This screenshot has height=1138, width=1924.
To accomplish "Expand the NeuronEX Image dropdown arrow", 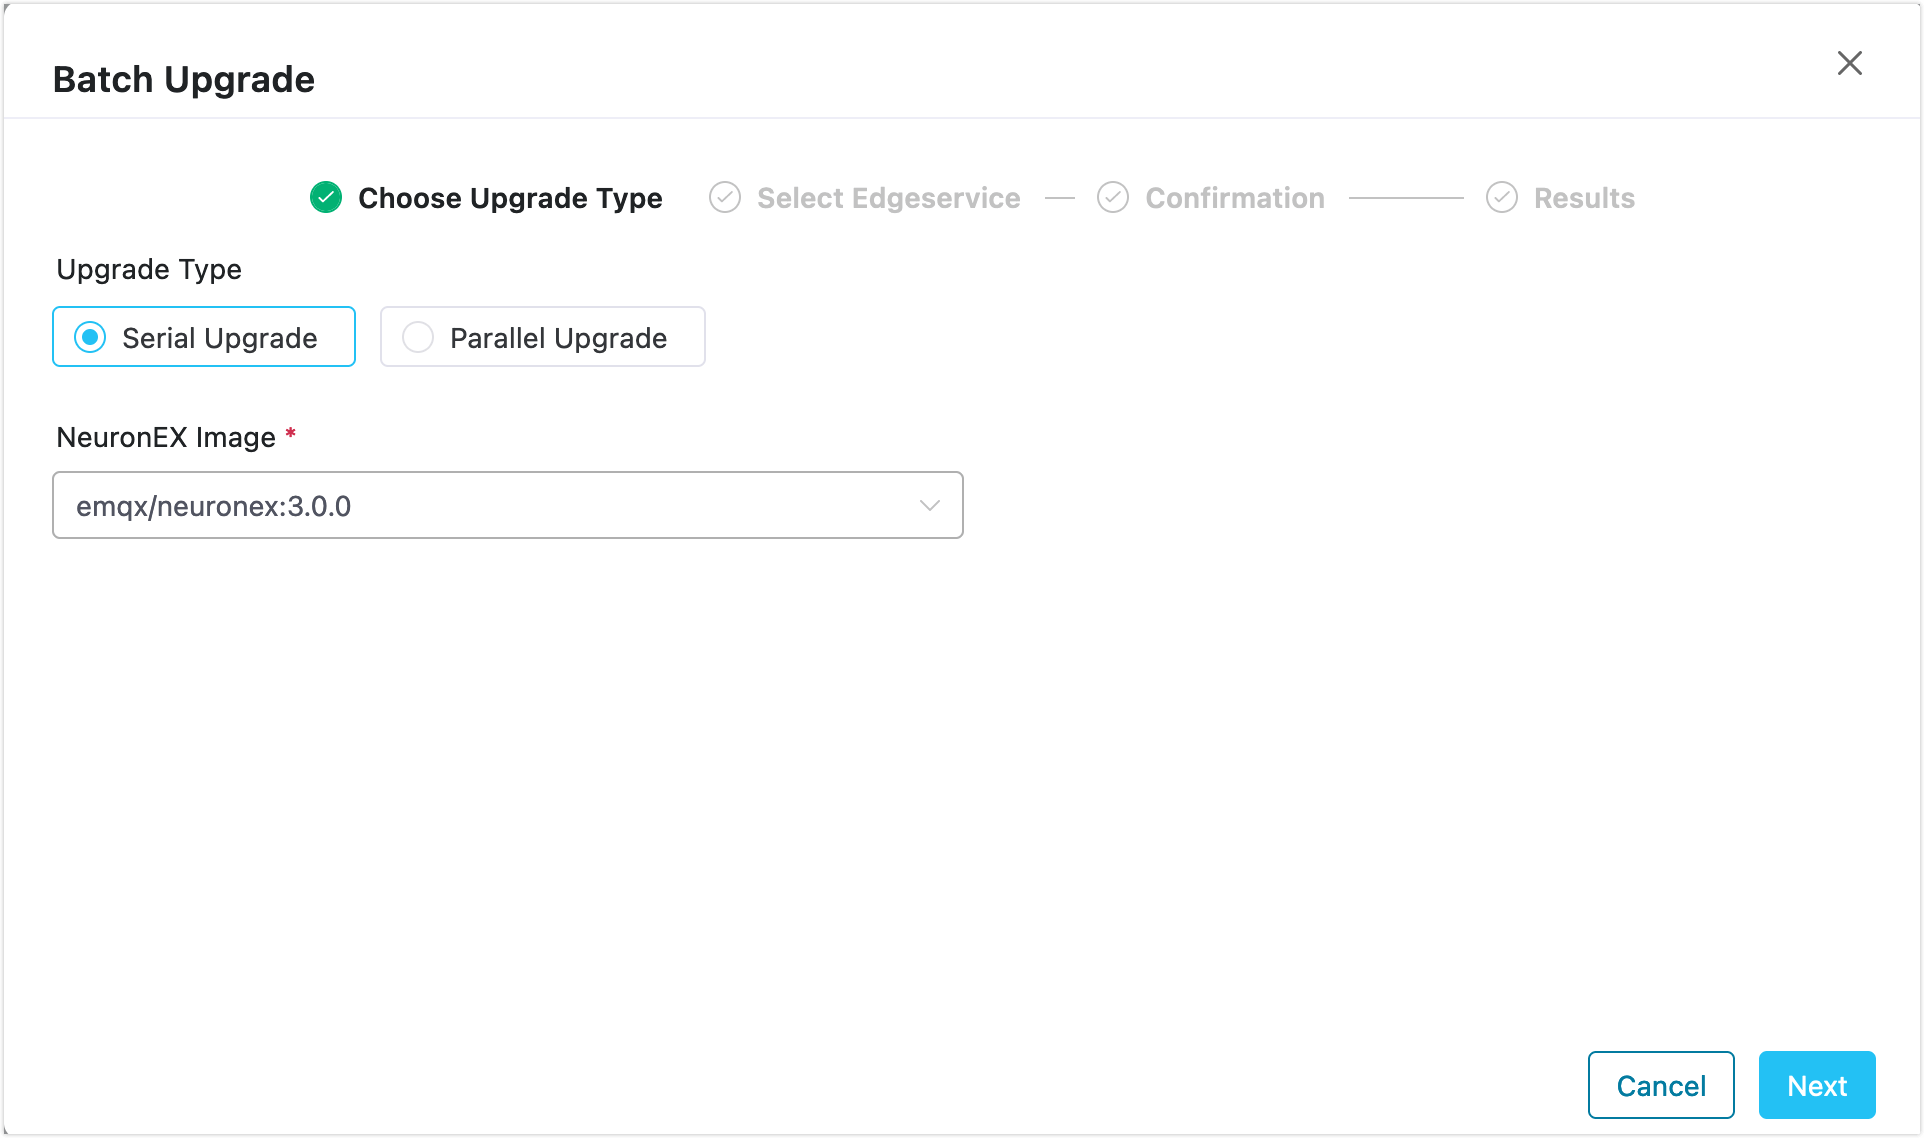I will point(930,506).
